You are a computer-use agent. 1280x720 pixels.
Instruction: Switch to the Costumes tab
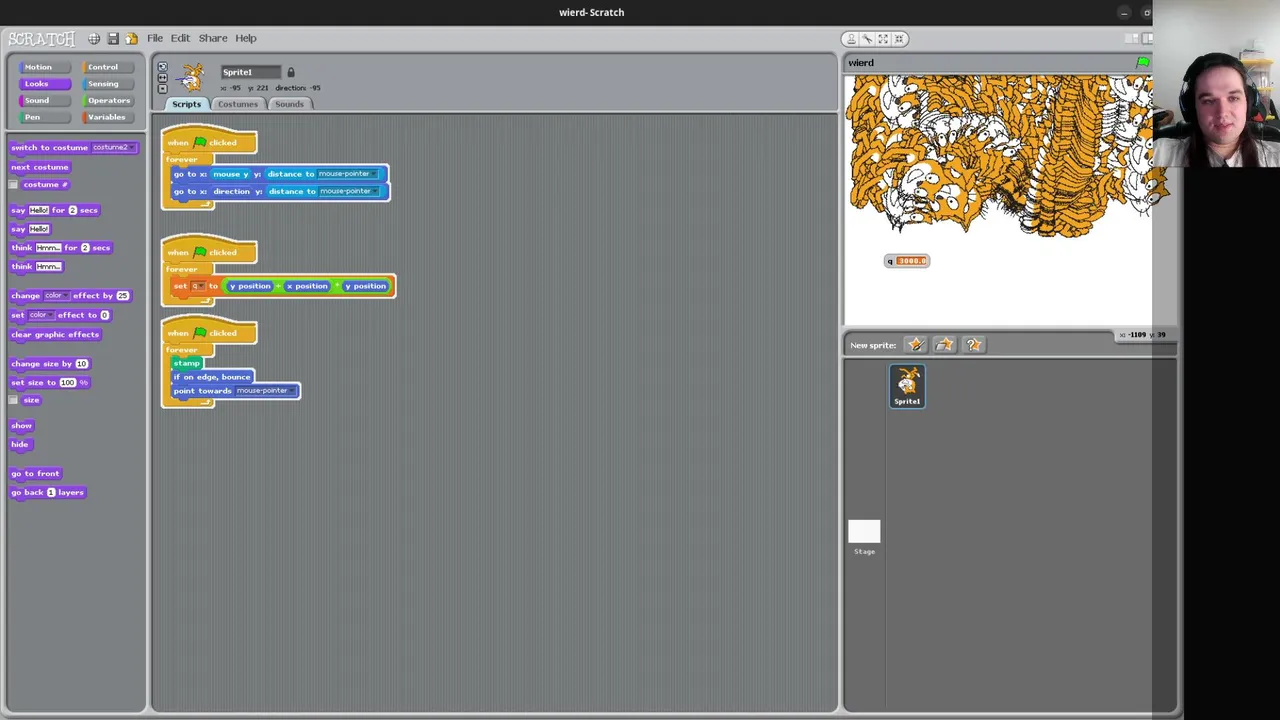(238, 104)
